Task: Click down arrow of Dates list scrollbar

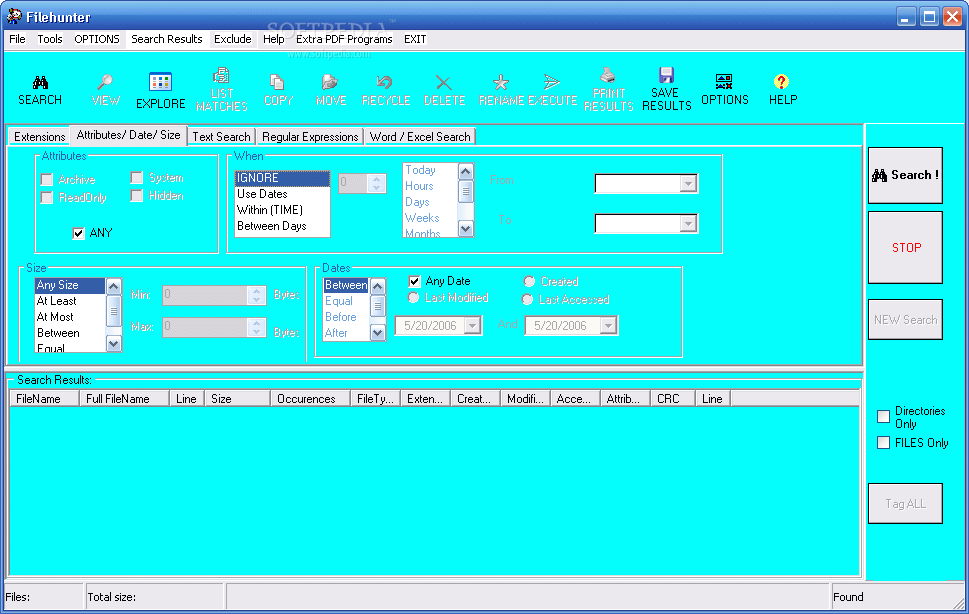Action: coord(378,333)
